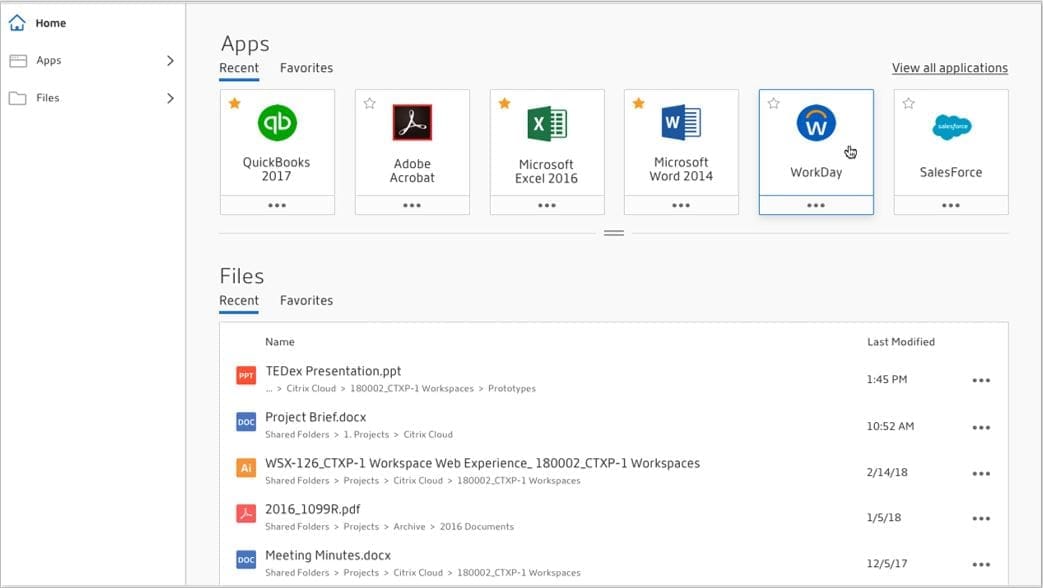Launch the SalesForce cloud icon

952,126
